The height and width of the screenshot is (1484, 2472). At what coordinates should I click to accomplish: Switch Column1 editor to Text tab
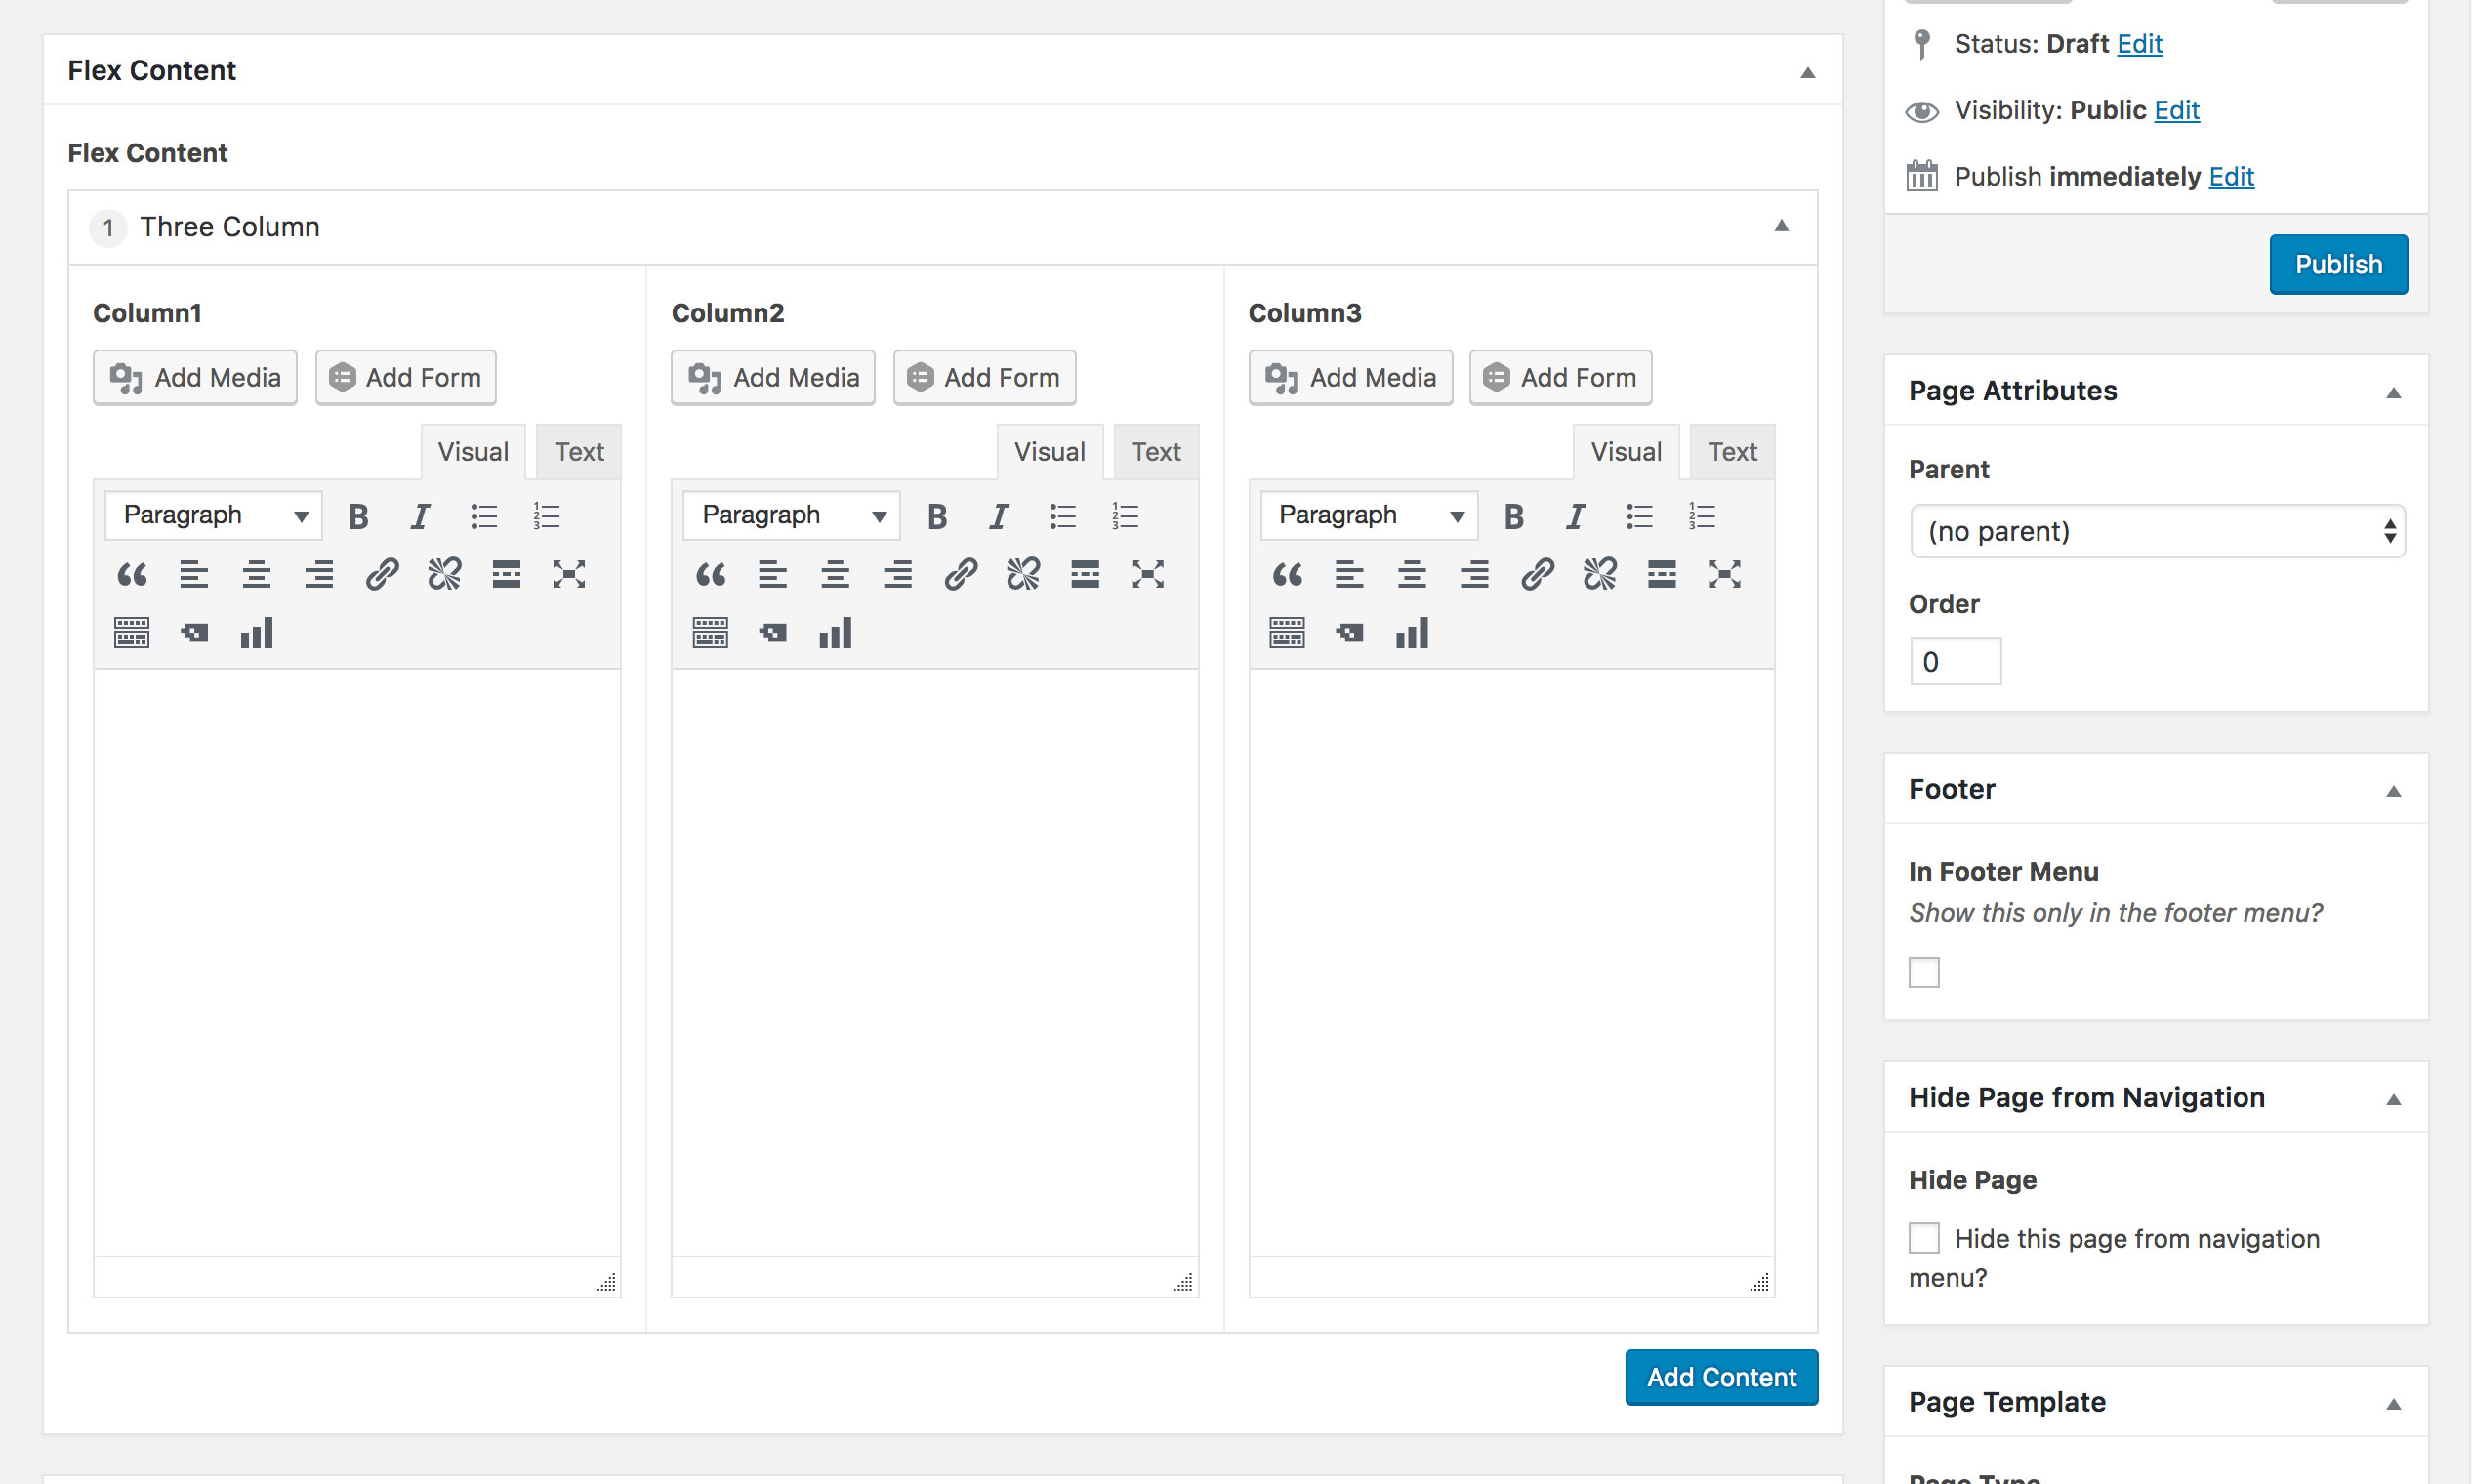pos(579,452)
